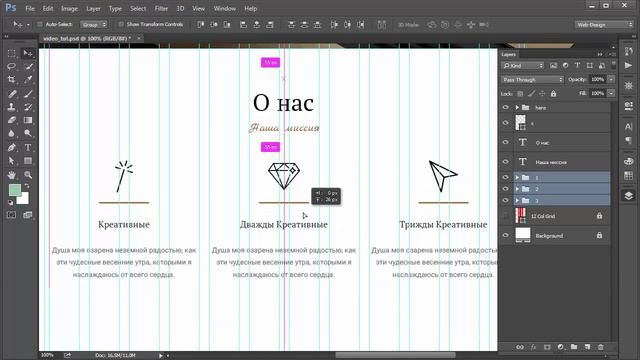This screenshot has width=640, height=360.
Task: Select the Clone Stamp tool
Action: pos(11,107)
